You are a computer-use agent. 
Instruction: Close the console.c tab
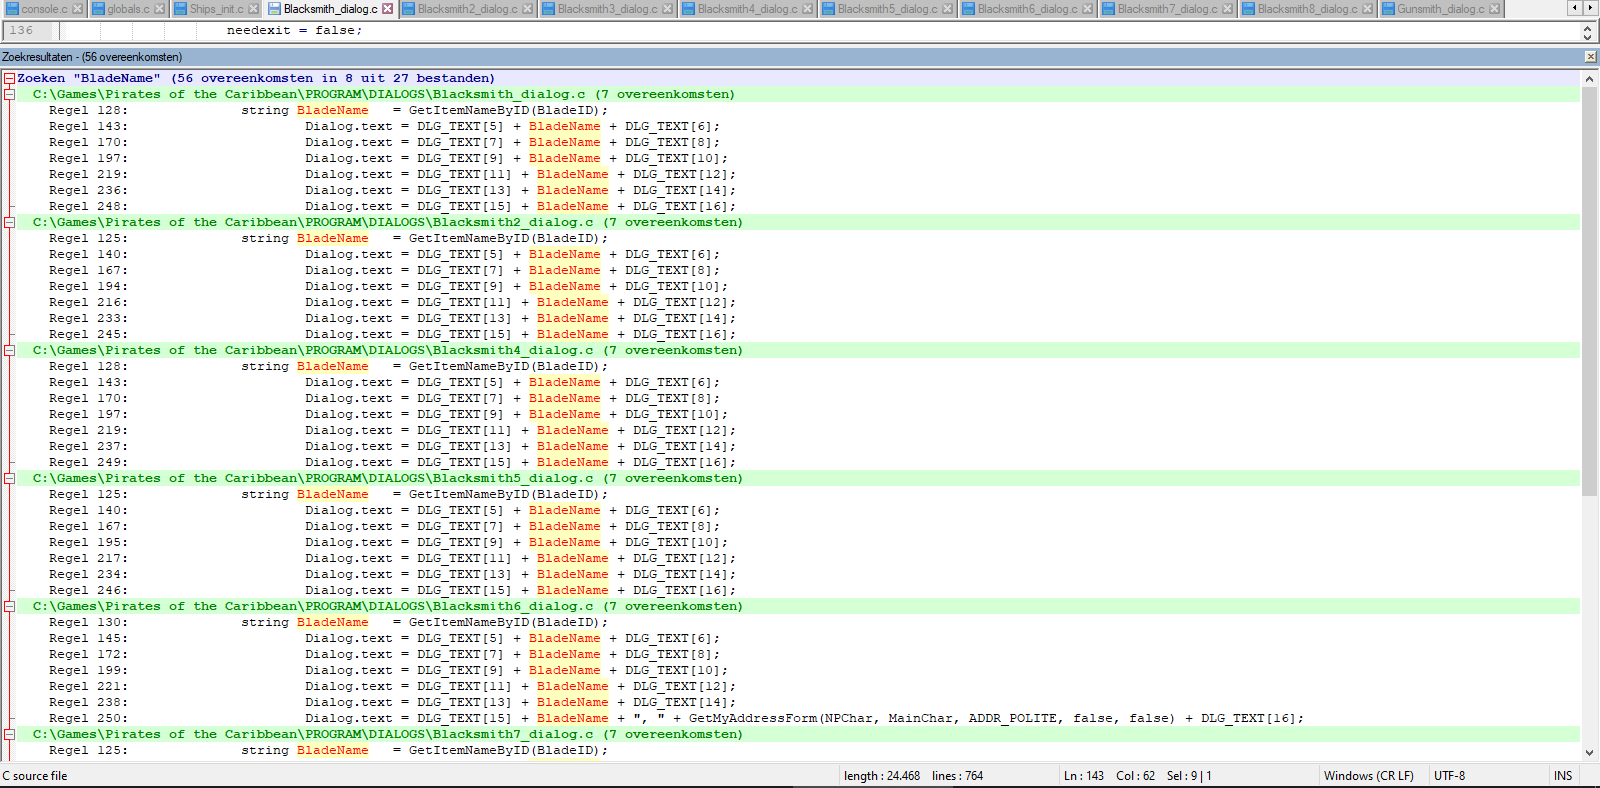point(77,9)
